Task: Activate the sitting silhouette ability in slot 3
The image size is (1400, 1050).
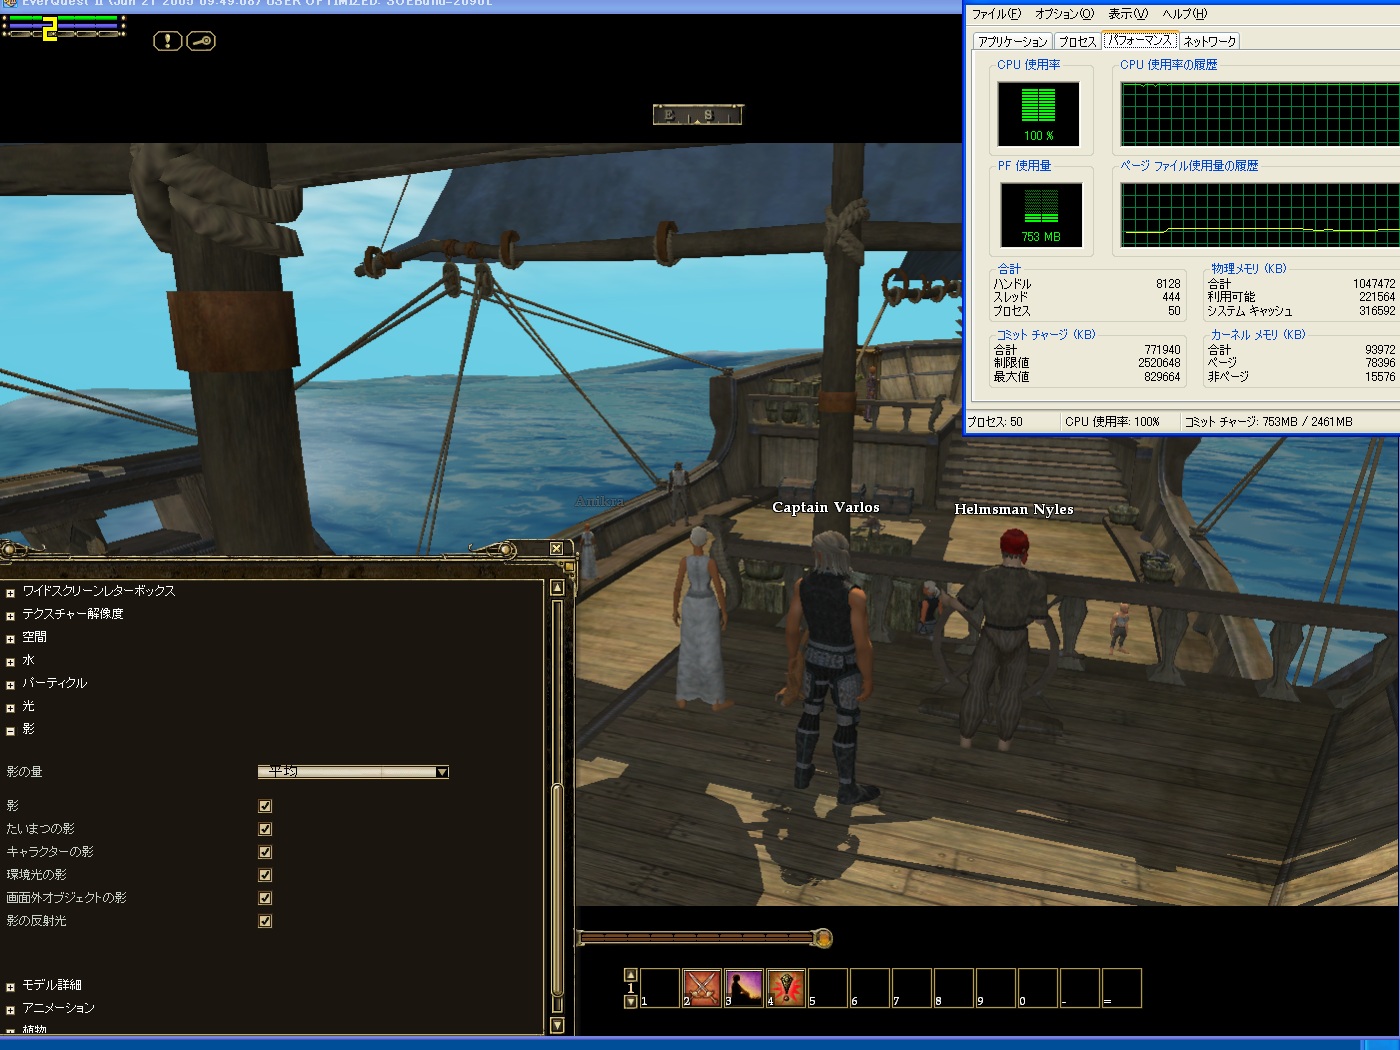Action: (744, 988)
